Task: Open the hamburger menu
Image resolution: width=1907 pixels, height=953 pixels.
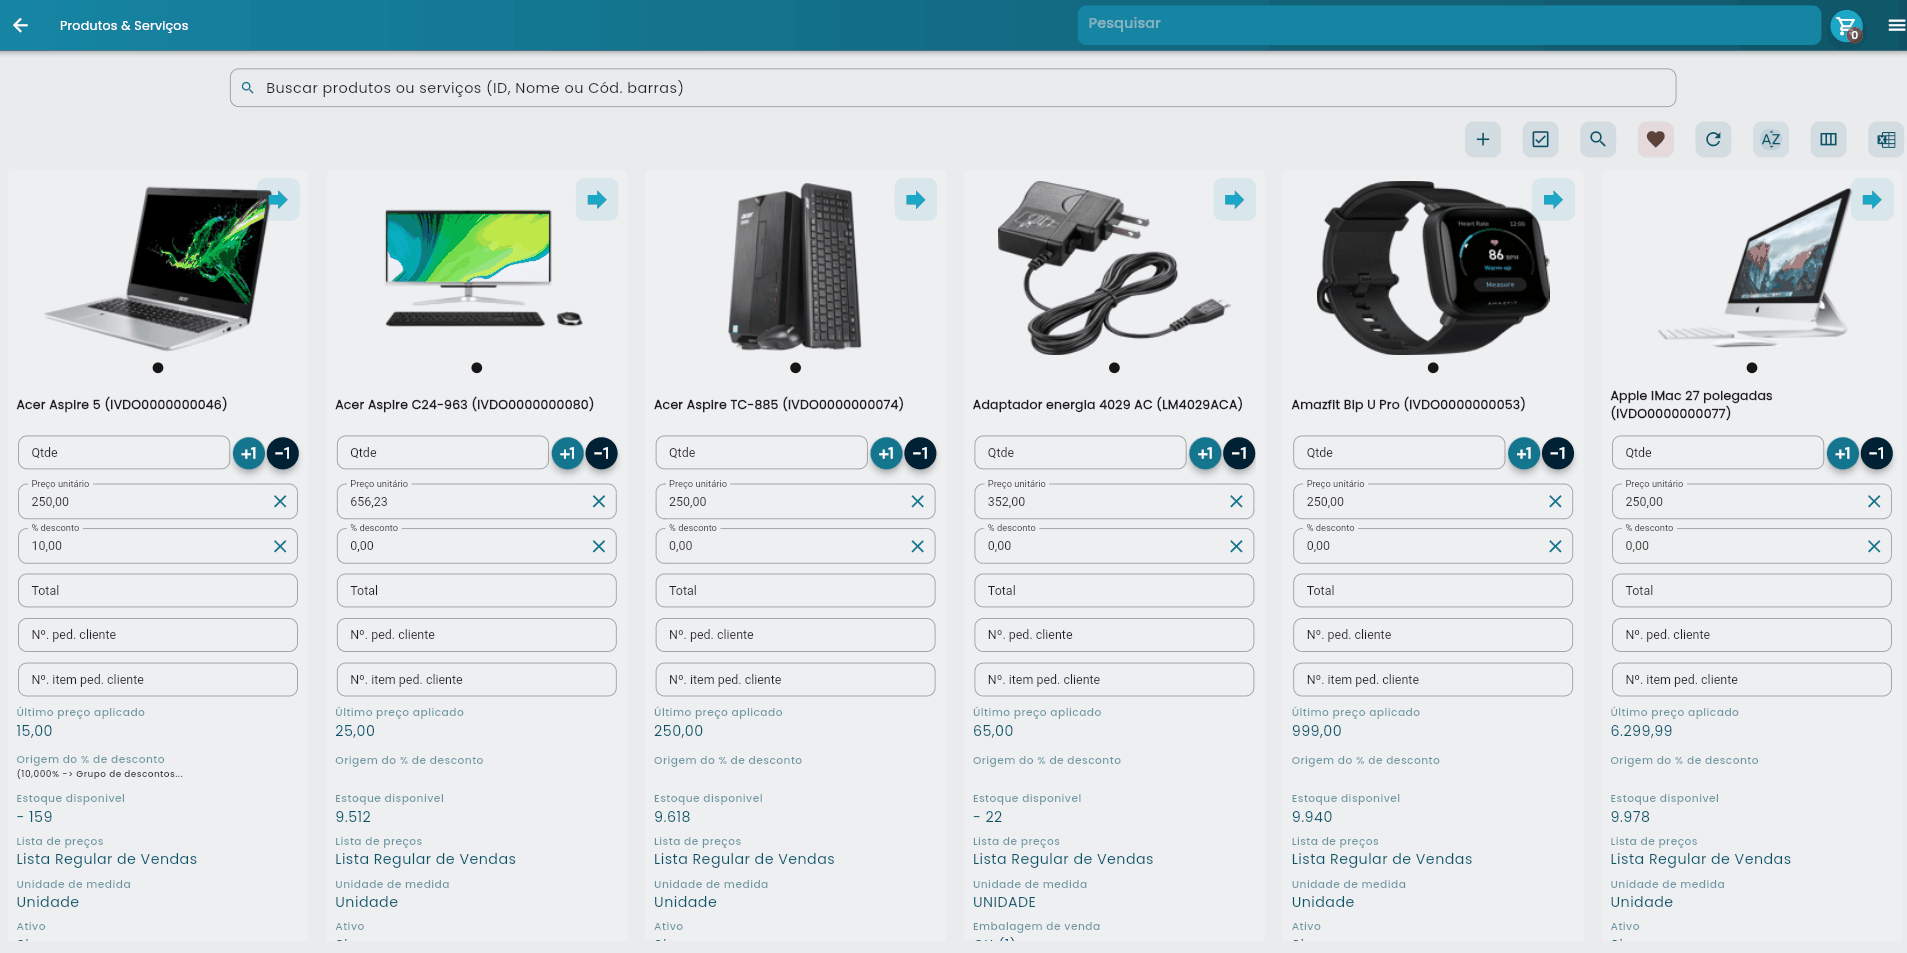Action: [x=1895, y=26]
